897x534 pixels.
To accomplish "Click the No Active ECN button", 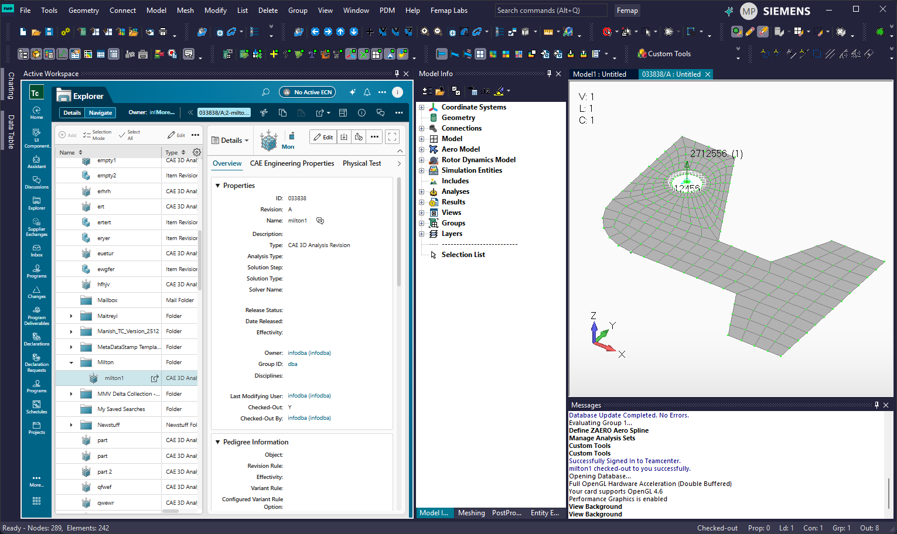I will (x=307, y=92).
